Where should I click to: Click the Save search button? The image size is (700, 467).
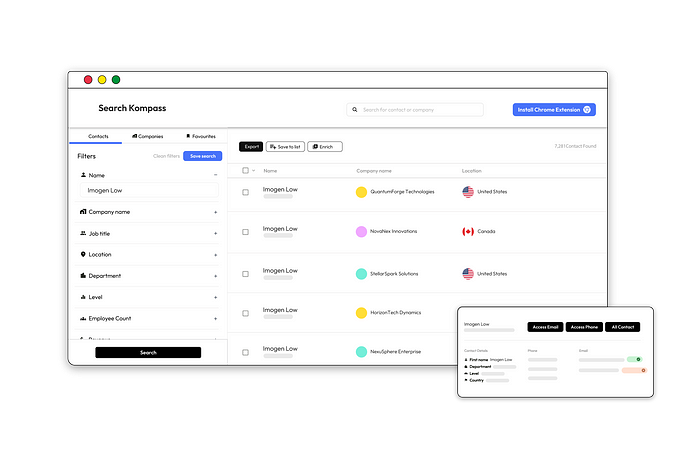[x=203, y=156]
